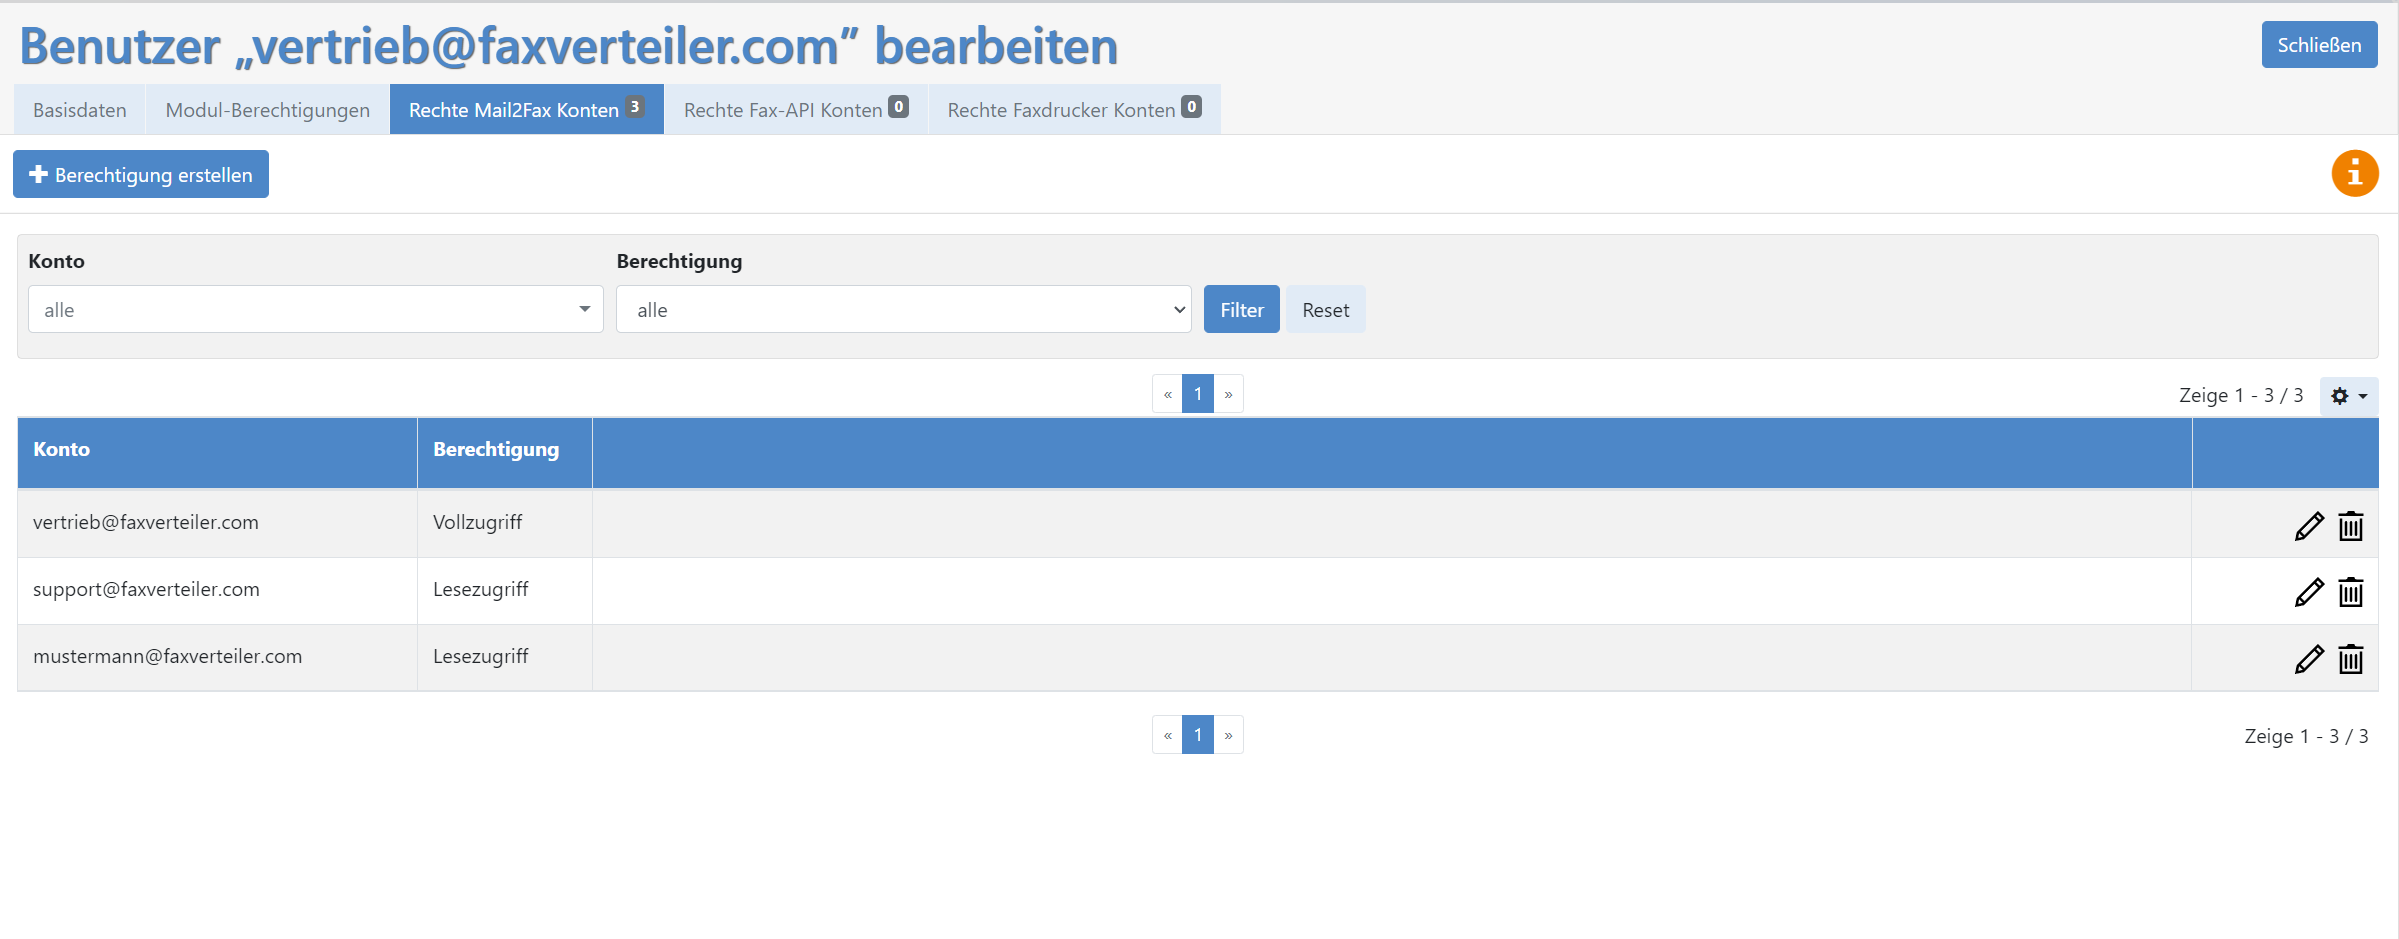Edit permission for vertrieb@faxverteiler.com
The width and height of the screenshot is (2399, 939).
pyautogui.click(x=2308, y=525)
